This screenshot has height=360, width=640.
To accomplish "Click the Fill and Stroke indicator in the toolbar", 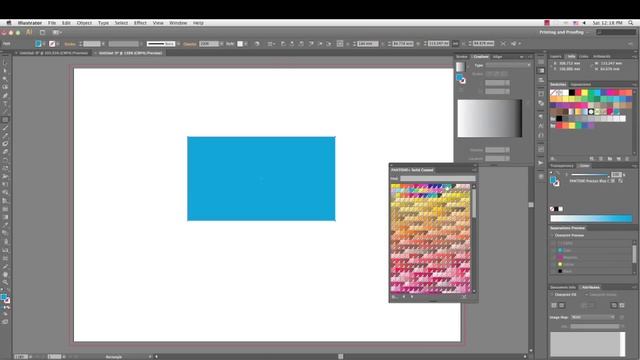I will (5, 298).
